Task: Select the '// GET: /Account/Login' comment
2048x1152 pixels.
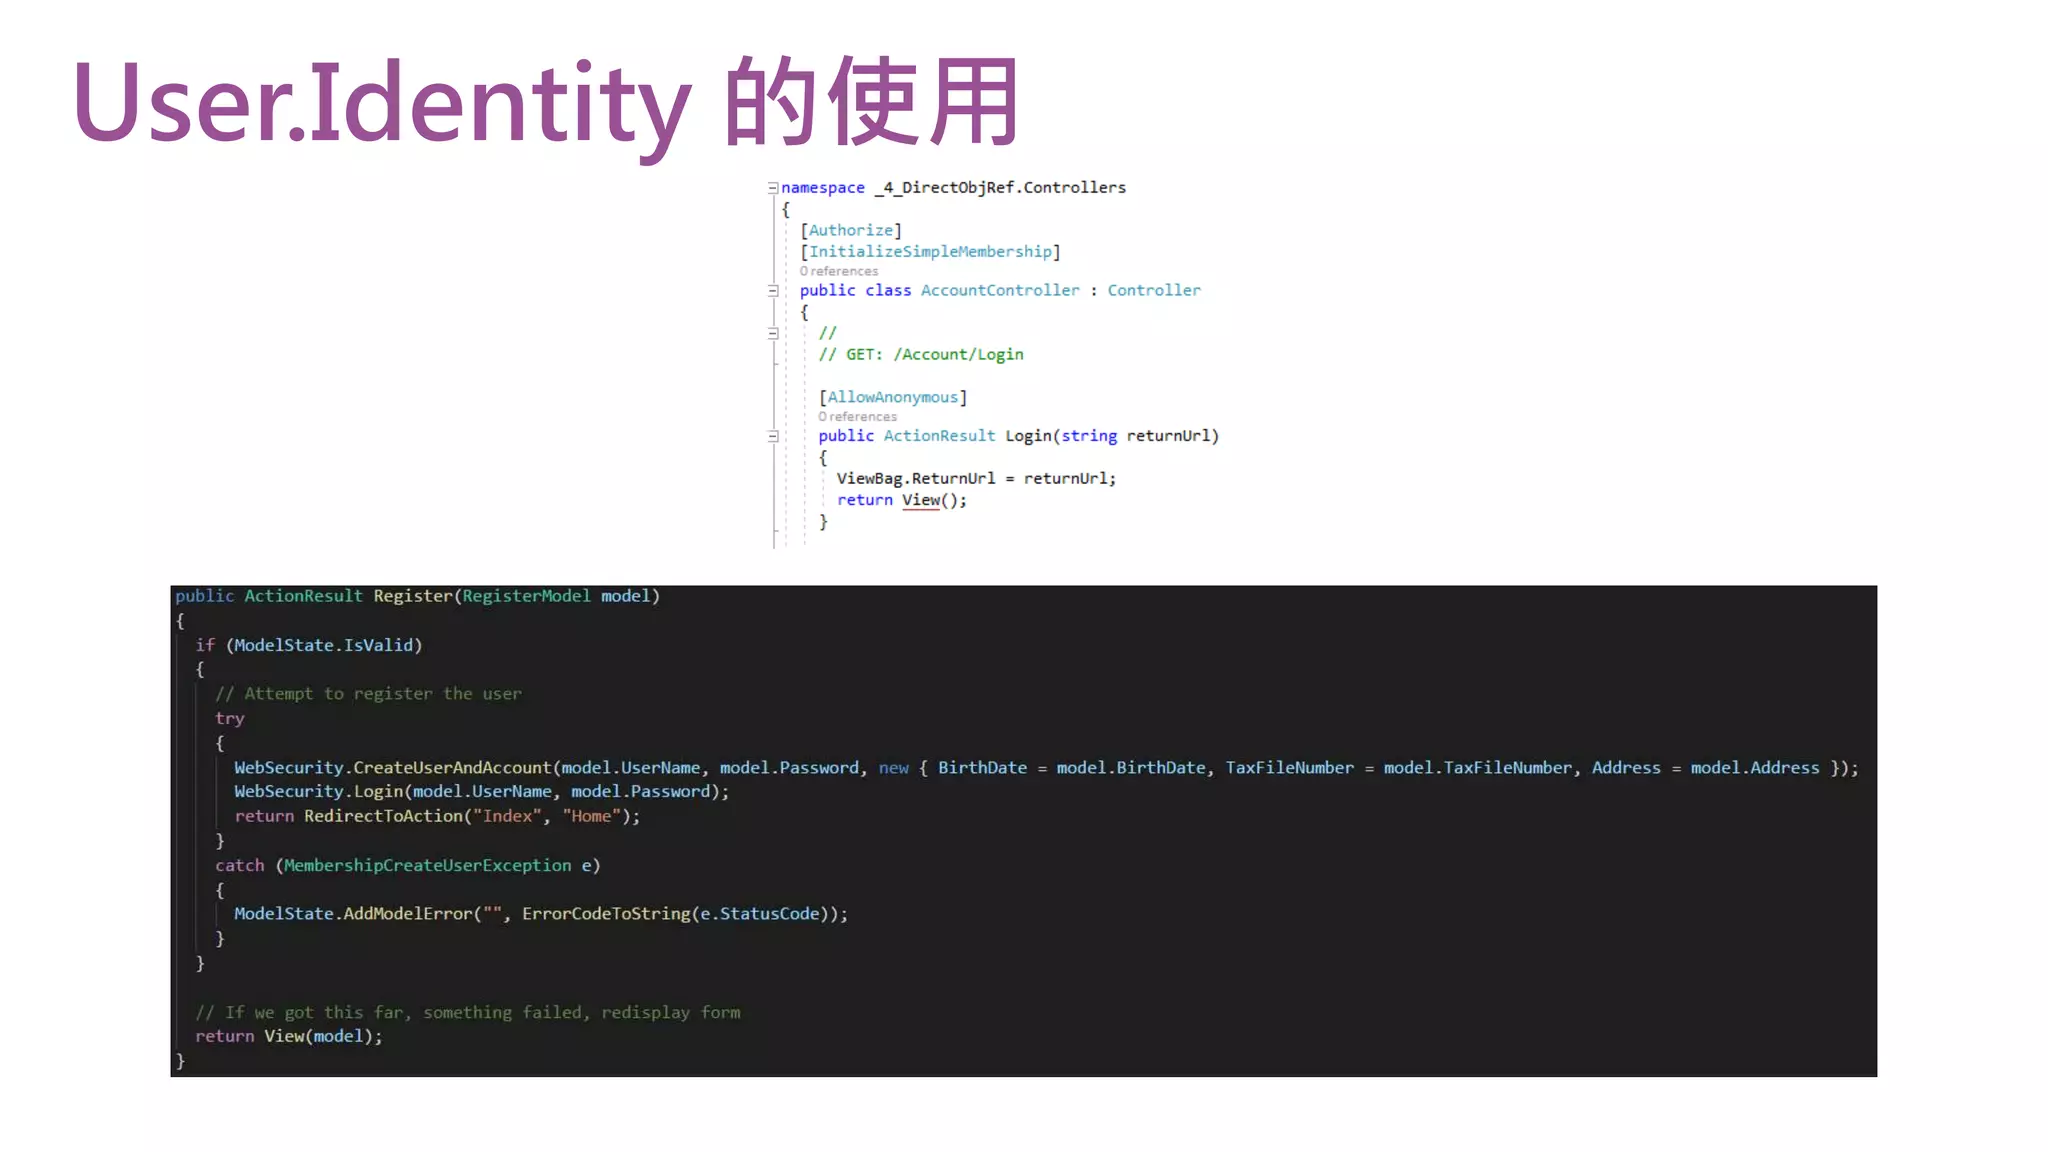Action: 921,354
